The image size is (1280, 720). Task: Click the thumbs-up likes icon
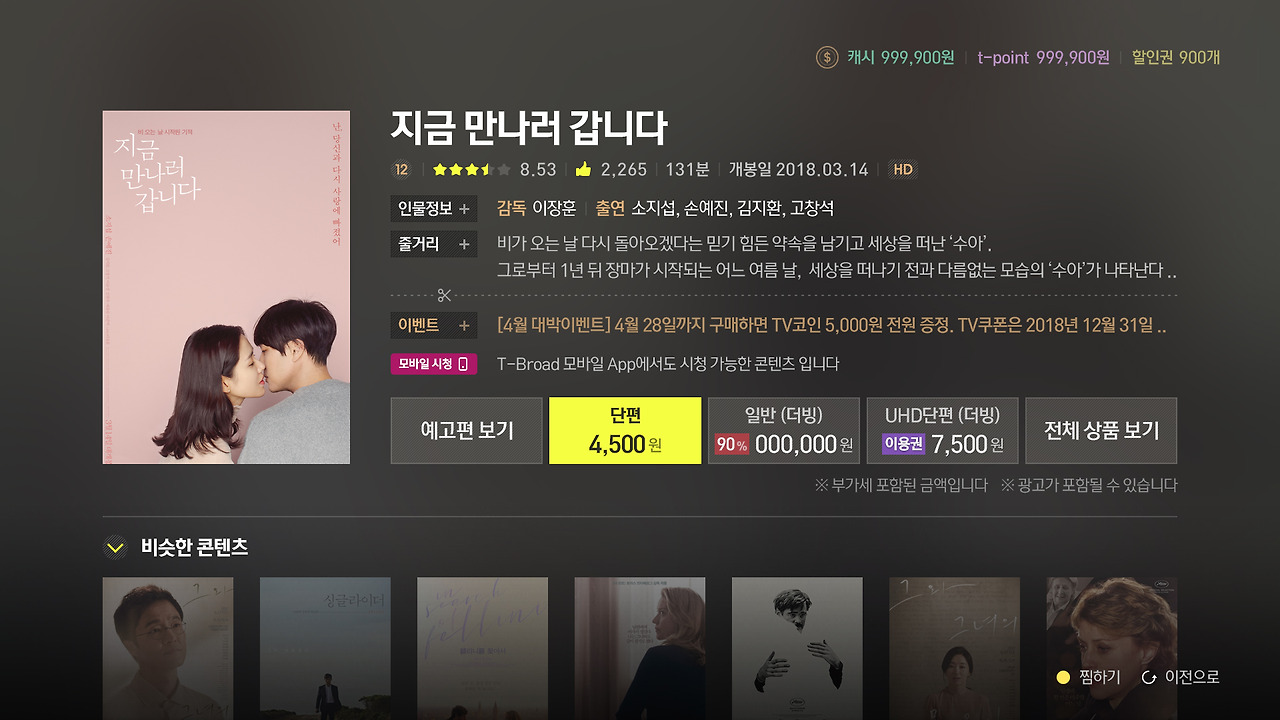583,169
